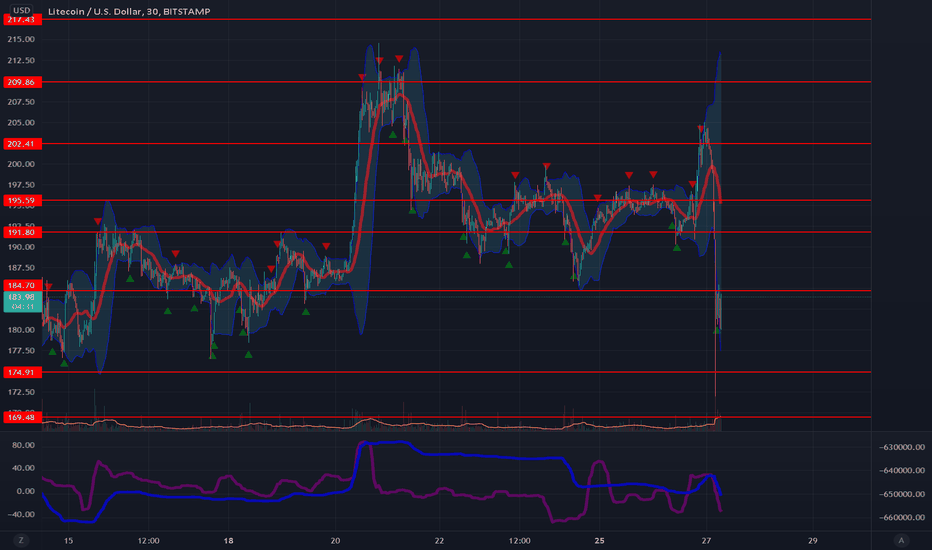Click date 18 on the time axis
Image resolution: width=932 pixels, height=550 pixels.
coord(228,541)
